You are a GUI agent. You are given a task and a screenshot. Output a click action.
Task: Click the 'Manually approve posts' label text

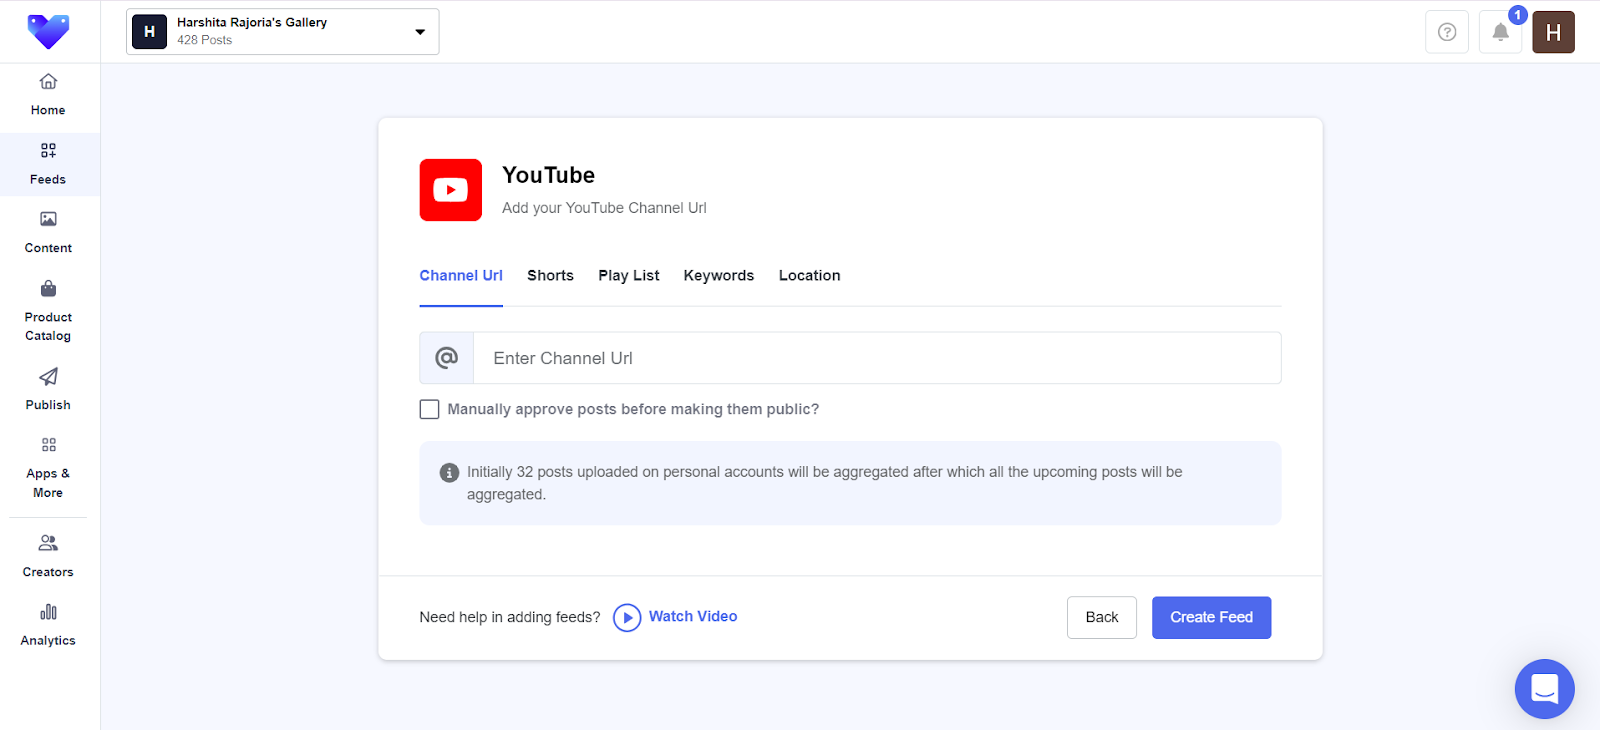(x=633, y=409)
